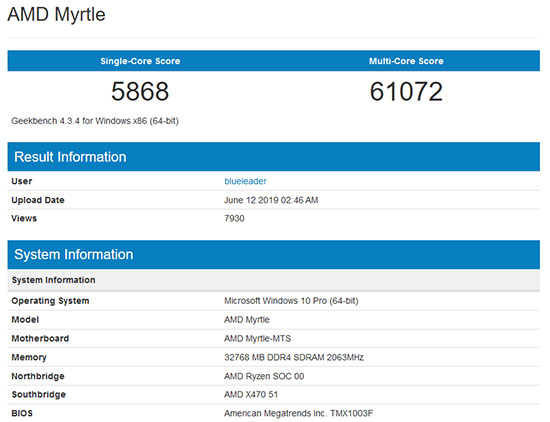Select the memory value 32768 MB DDR4 SDRAM
This screenshot has height=422, width=550.
click(x=294, y=357)
